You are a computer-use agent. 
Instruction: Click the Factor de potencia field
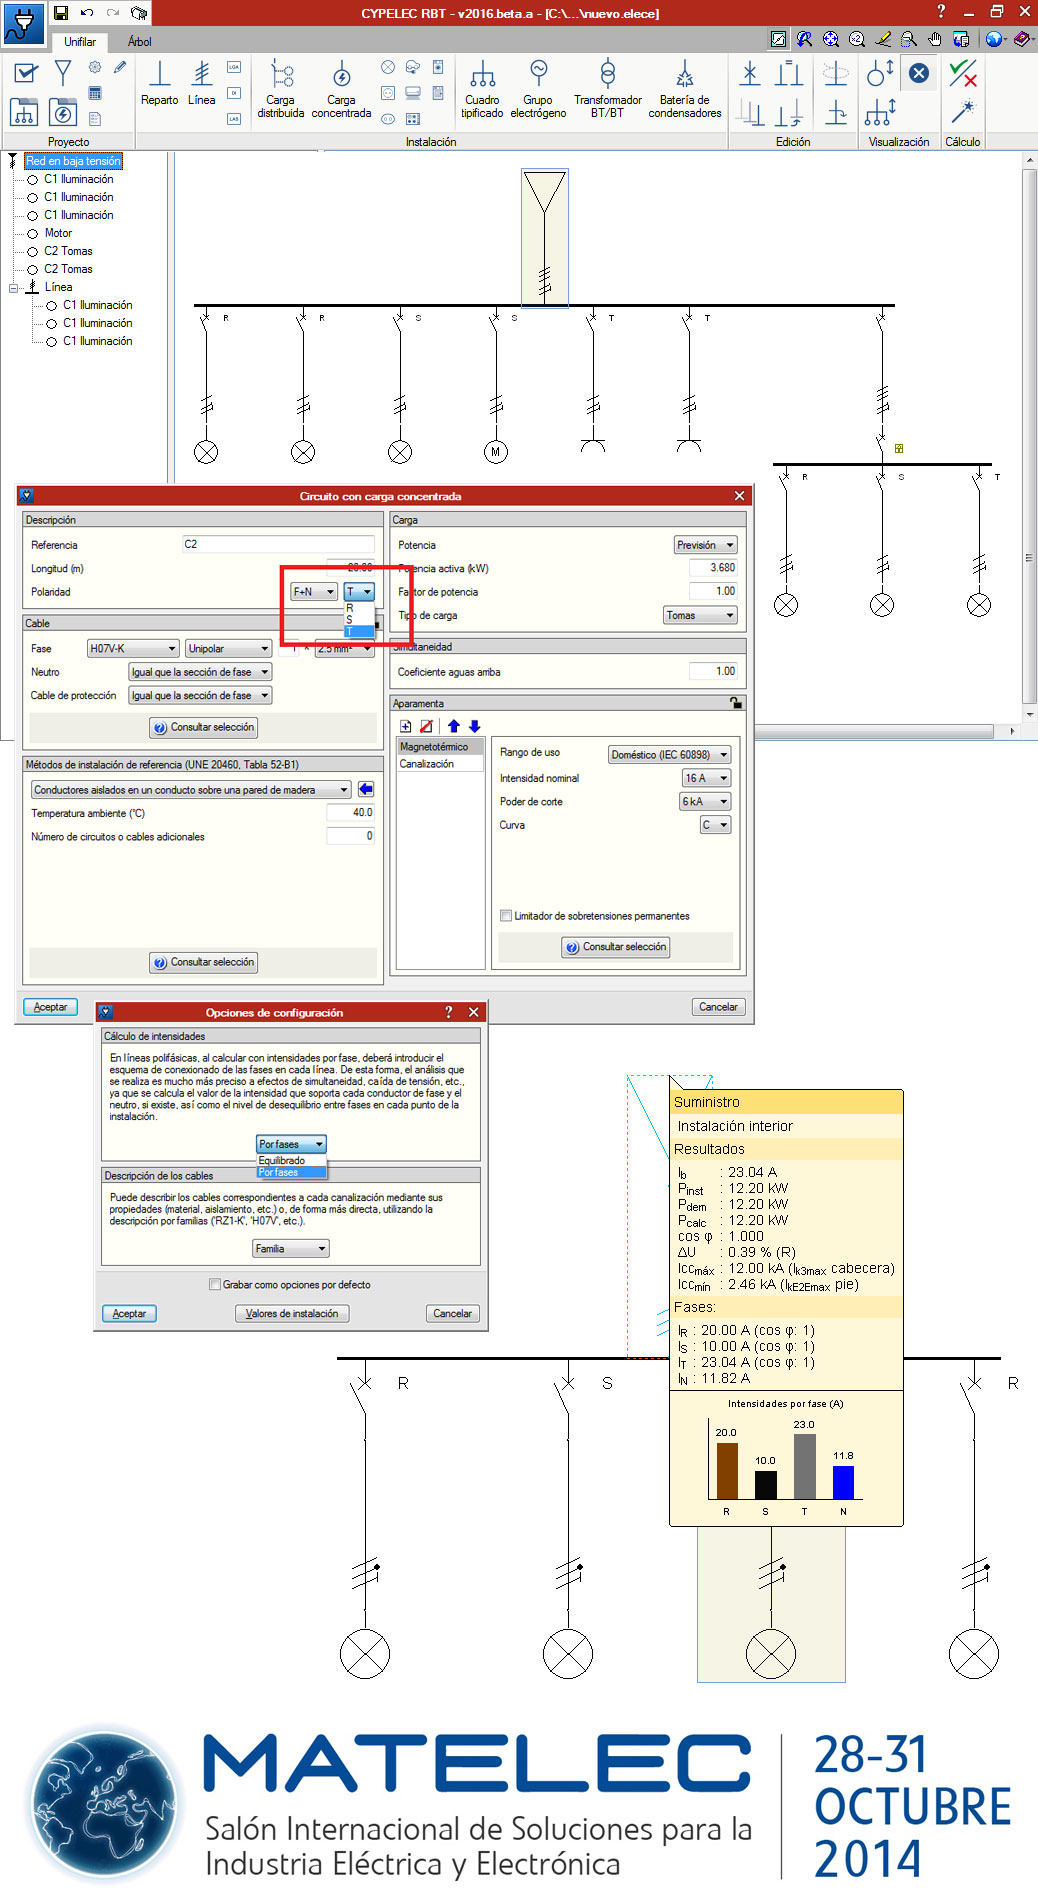point(713,591)
